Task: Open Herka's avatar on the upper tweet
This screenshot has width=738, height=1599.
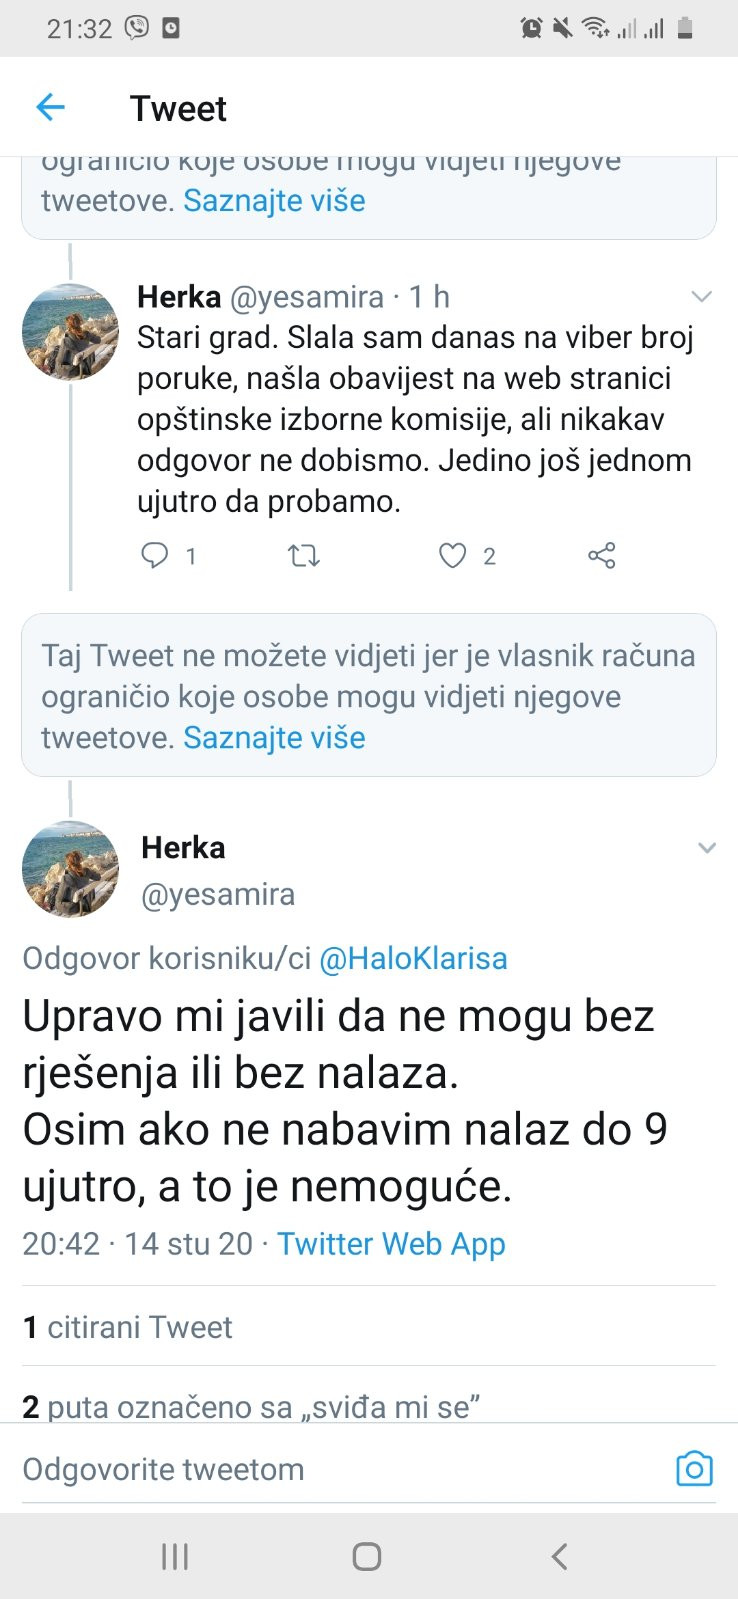Action: [x=70, y=332]
